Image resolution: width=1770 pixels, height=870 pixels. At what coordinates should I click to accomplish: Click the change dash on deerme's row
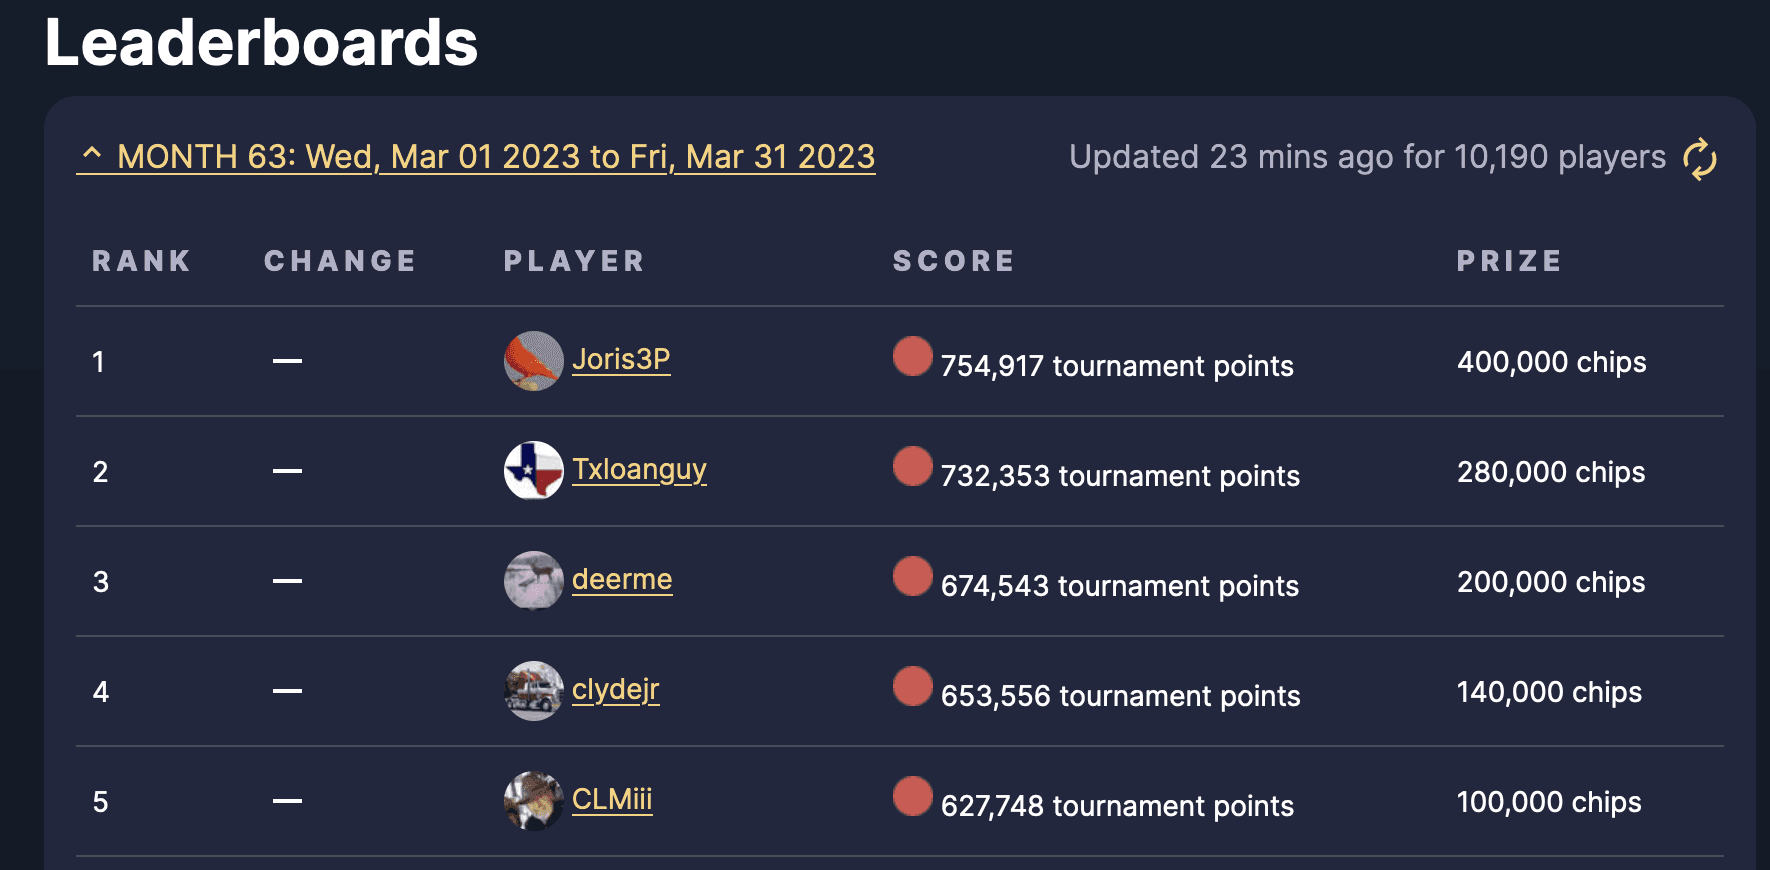pos(286,581)
